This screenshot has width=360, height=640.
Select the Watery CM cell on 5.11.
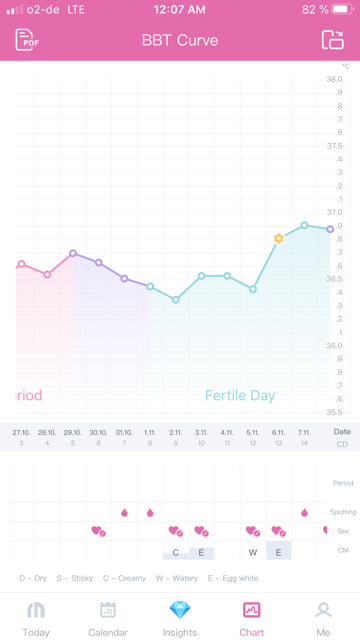253,553
